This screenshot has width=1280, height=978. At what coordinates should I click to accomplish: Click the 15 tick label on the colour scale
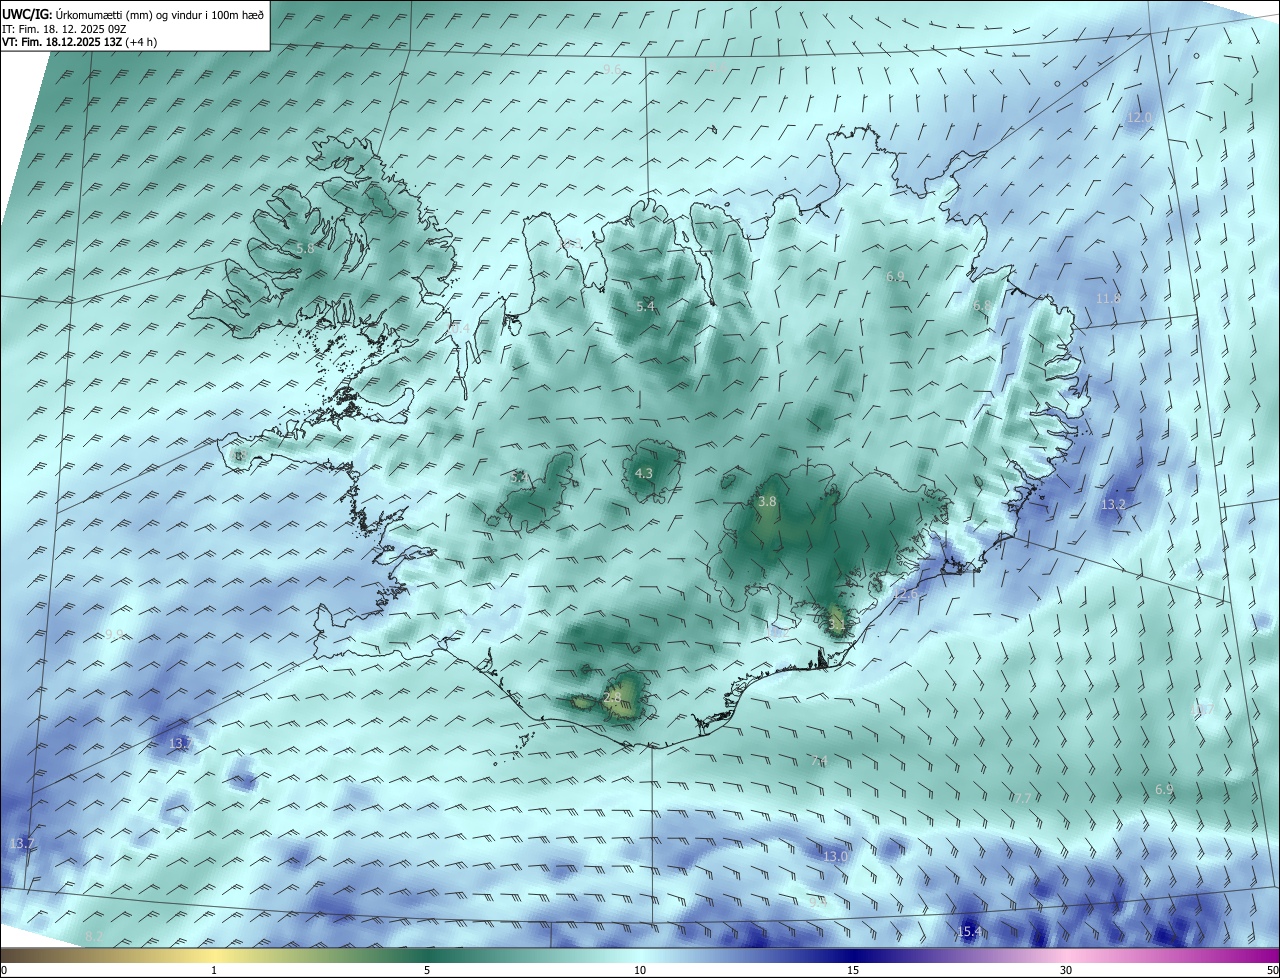point(853,970)
